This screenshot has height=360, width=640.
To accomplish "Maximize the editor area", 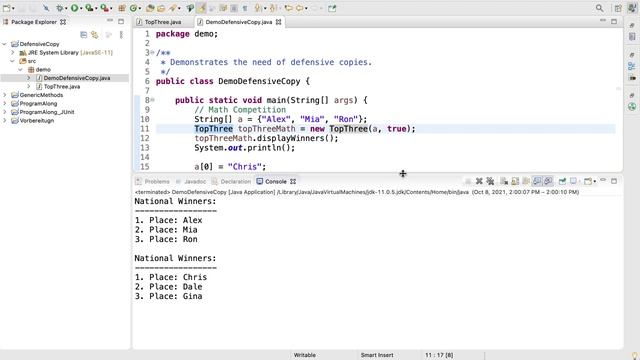I will point(614,21).
